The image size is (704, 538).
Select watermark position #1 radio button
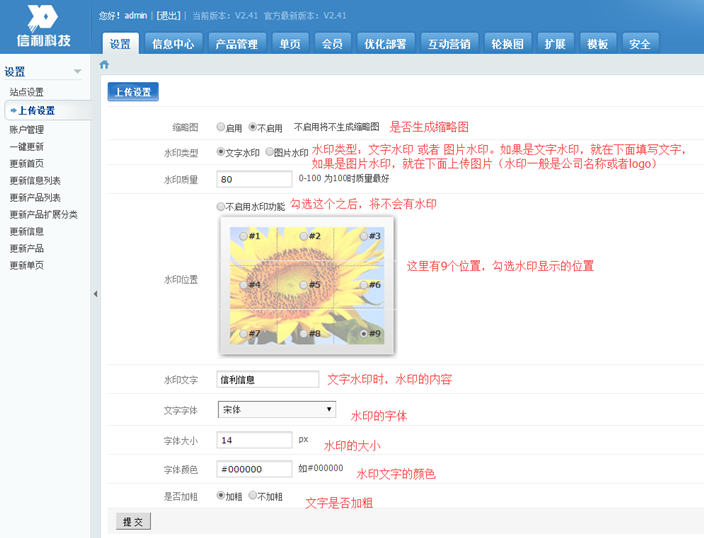point(243,236)
